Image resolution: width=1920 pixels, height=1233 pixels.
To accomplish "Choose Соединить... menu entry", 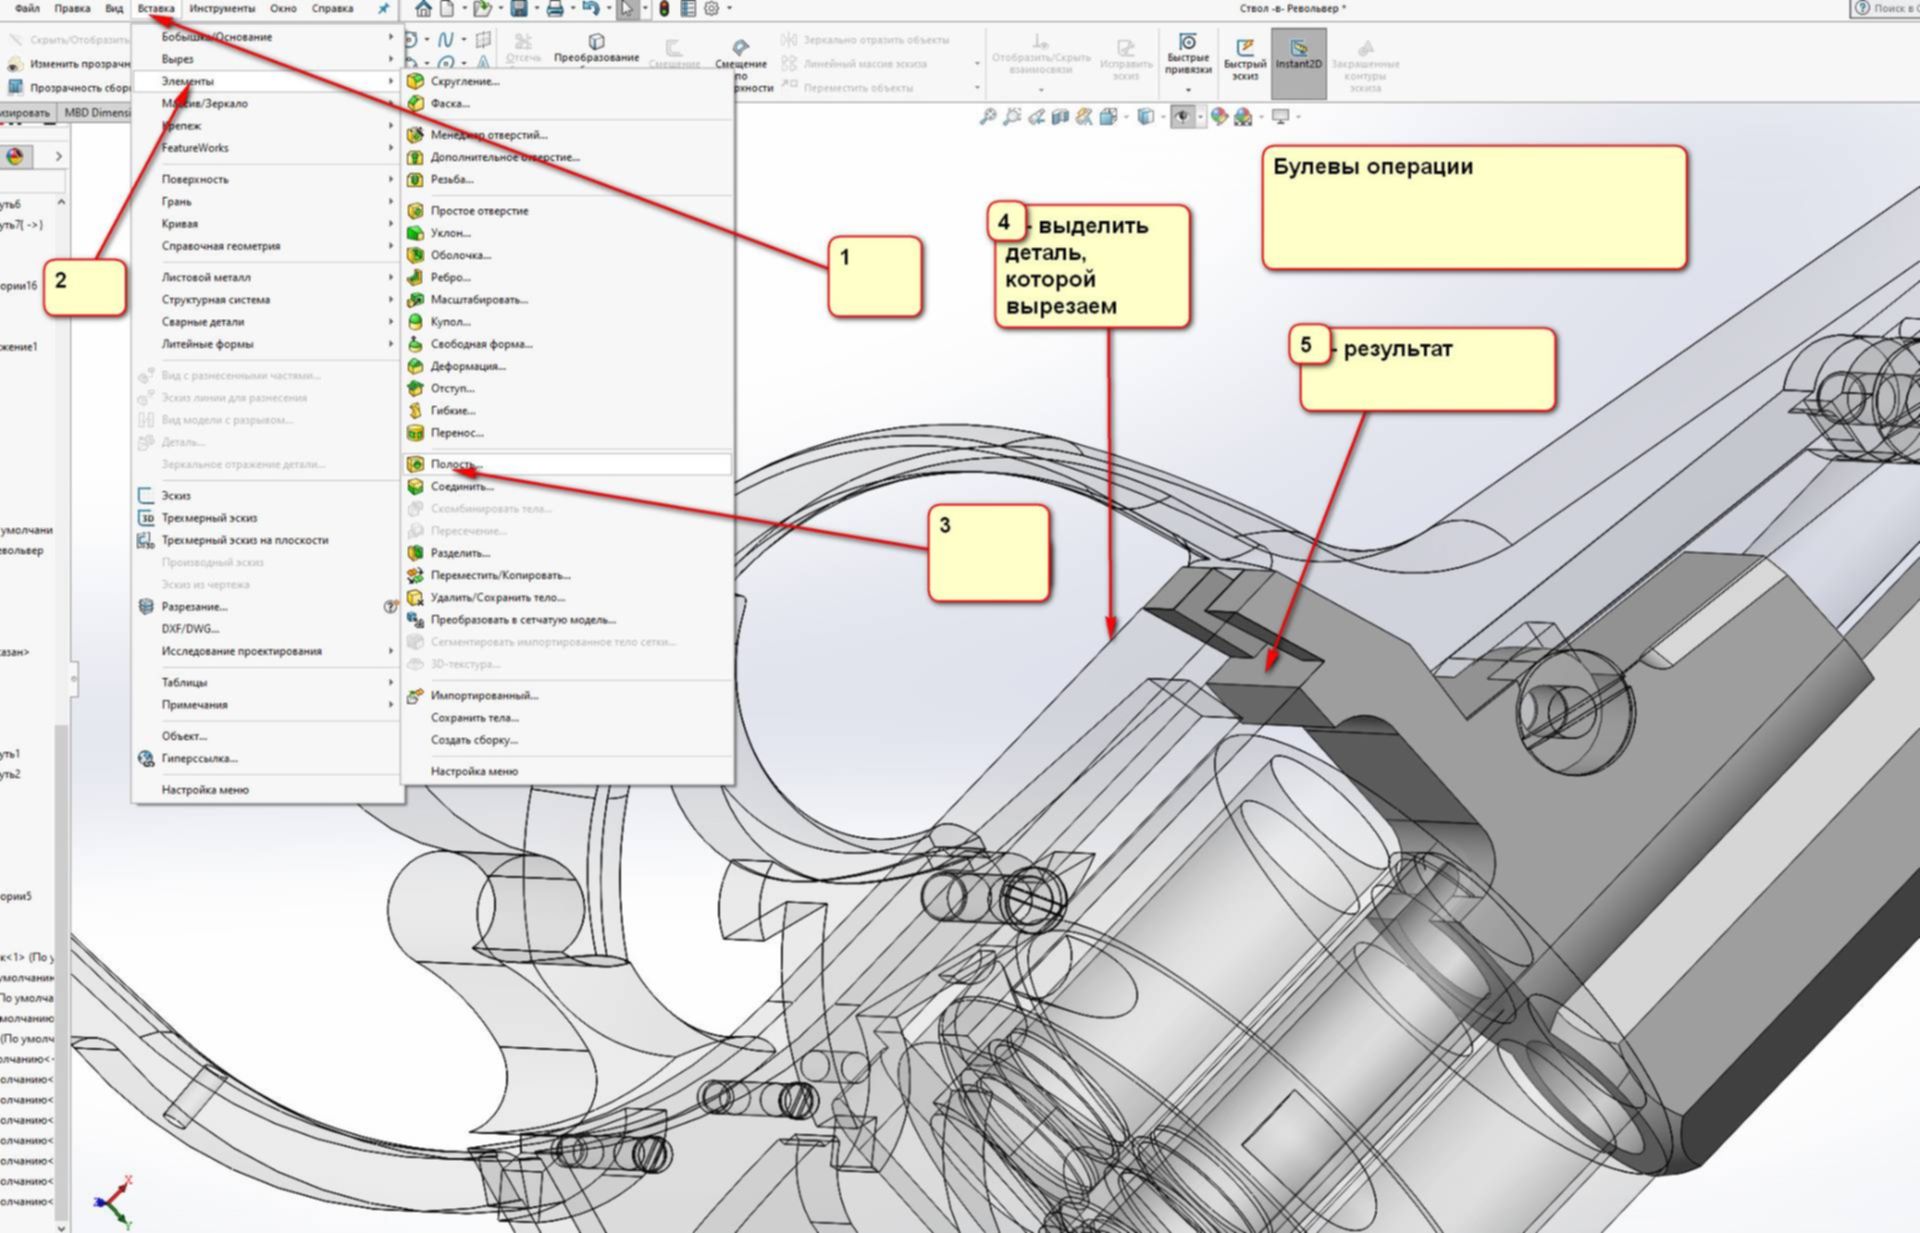I will 567,486.
